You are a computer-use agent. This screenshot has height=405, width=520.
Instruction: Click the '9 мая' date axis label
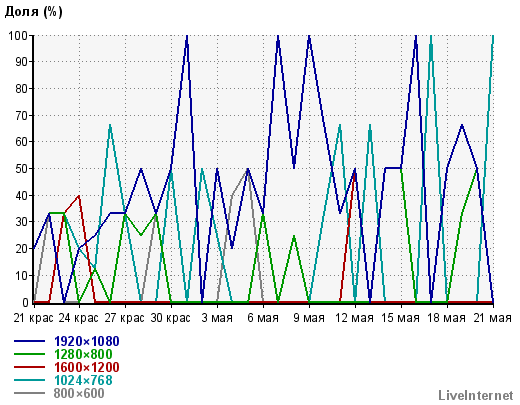pos(309,318)
